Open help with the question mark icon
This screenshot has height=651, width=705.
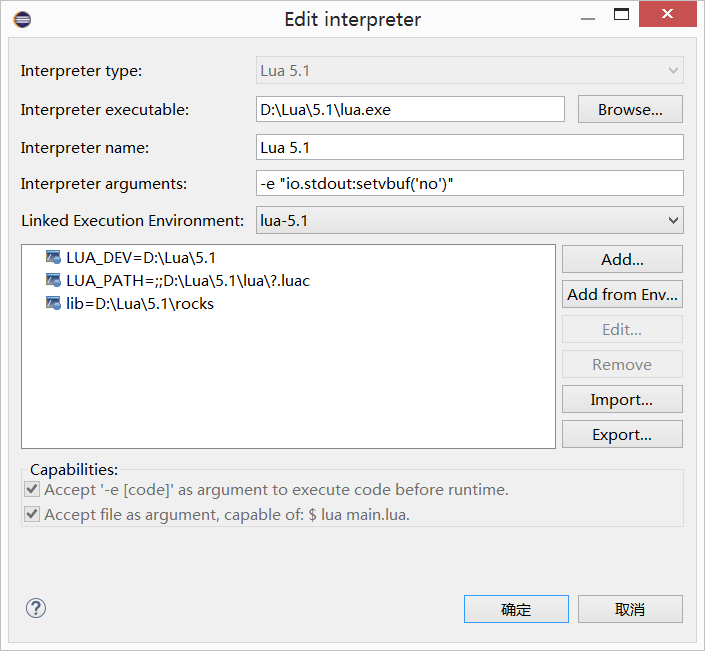point(36,608)
